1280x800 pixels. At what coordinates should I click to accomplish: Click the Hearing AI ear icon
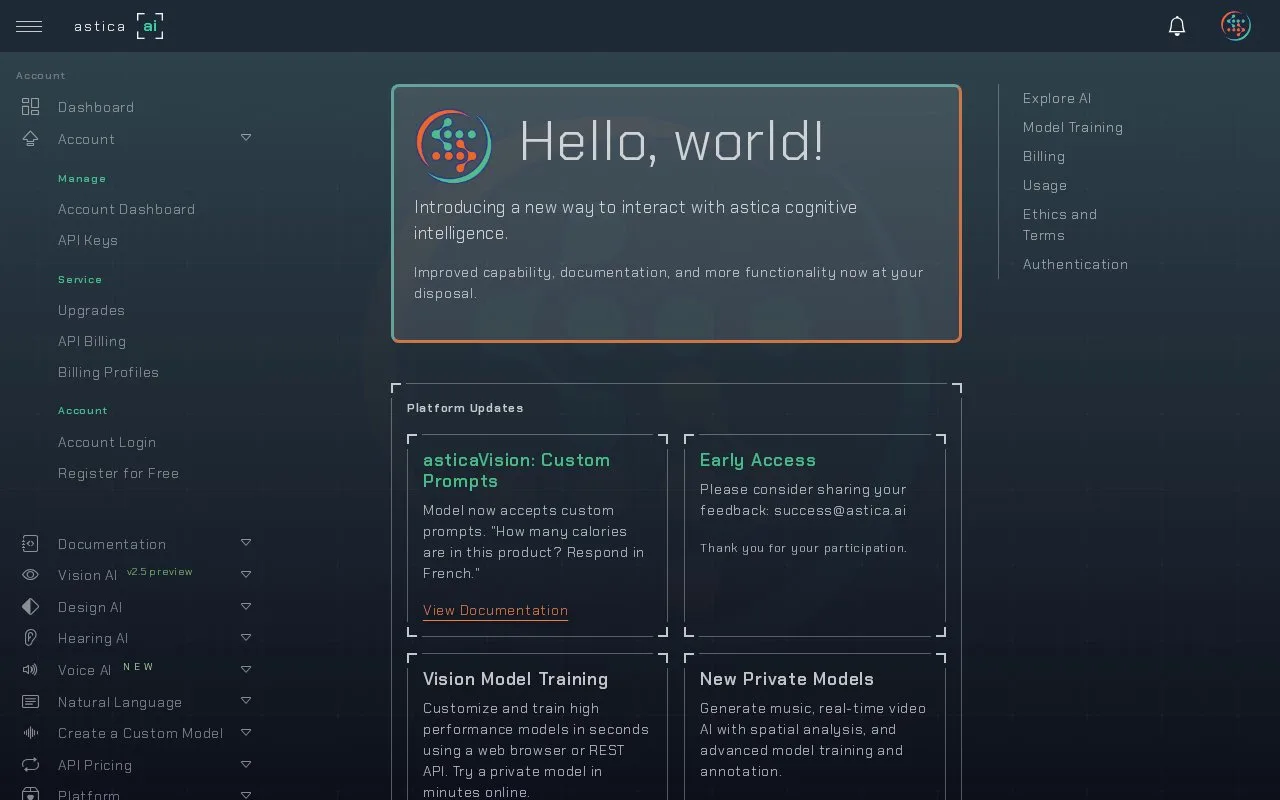pos(30,638)
